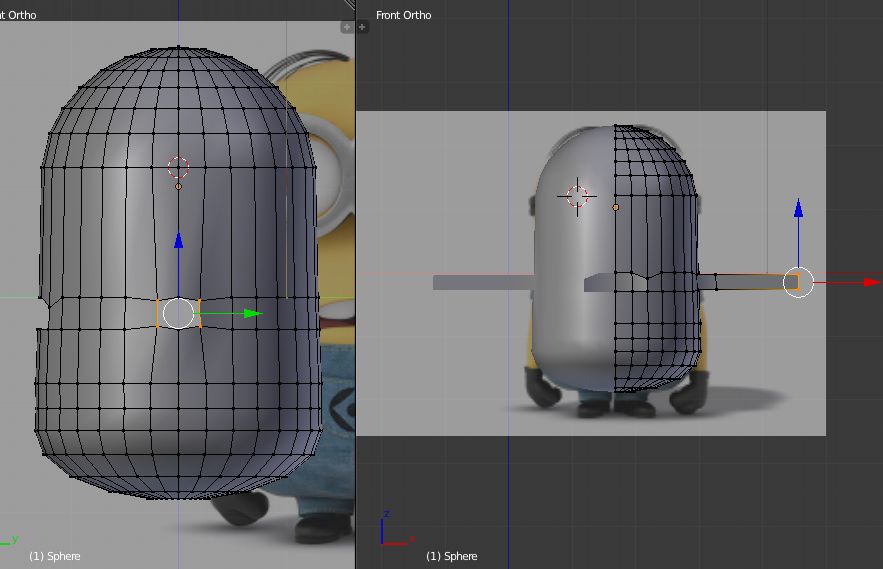Grab the left viewport's striped split corner
The height and width of the screenshot is (569, 883).
349,5
